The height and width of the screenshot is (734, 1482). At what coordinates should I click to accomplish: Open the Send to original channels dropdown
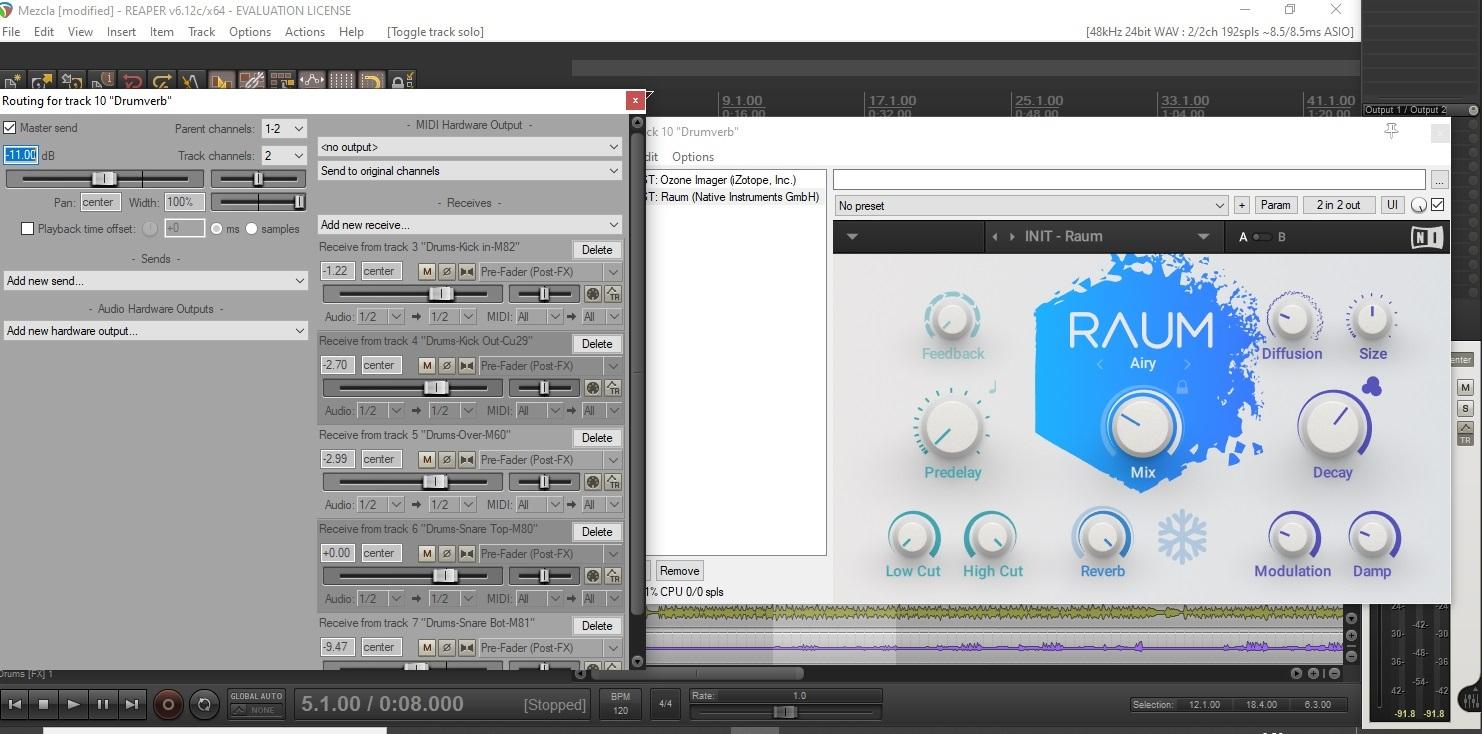coord(470,171)
